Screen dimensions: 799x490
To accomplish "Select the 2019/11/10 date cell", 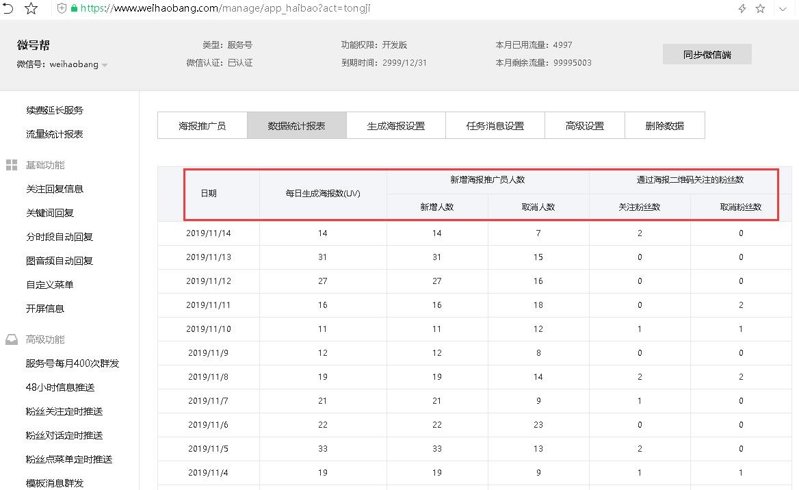I will click(x=208, y=329).
